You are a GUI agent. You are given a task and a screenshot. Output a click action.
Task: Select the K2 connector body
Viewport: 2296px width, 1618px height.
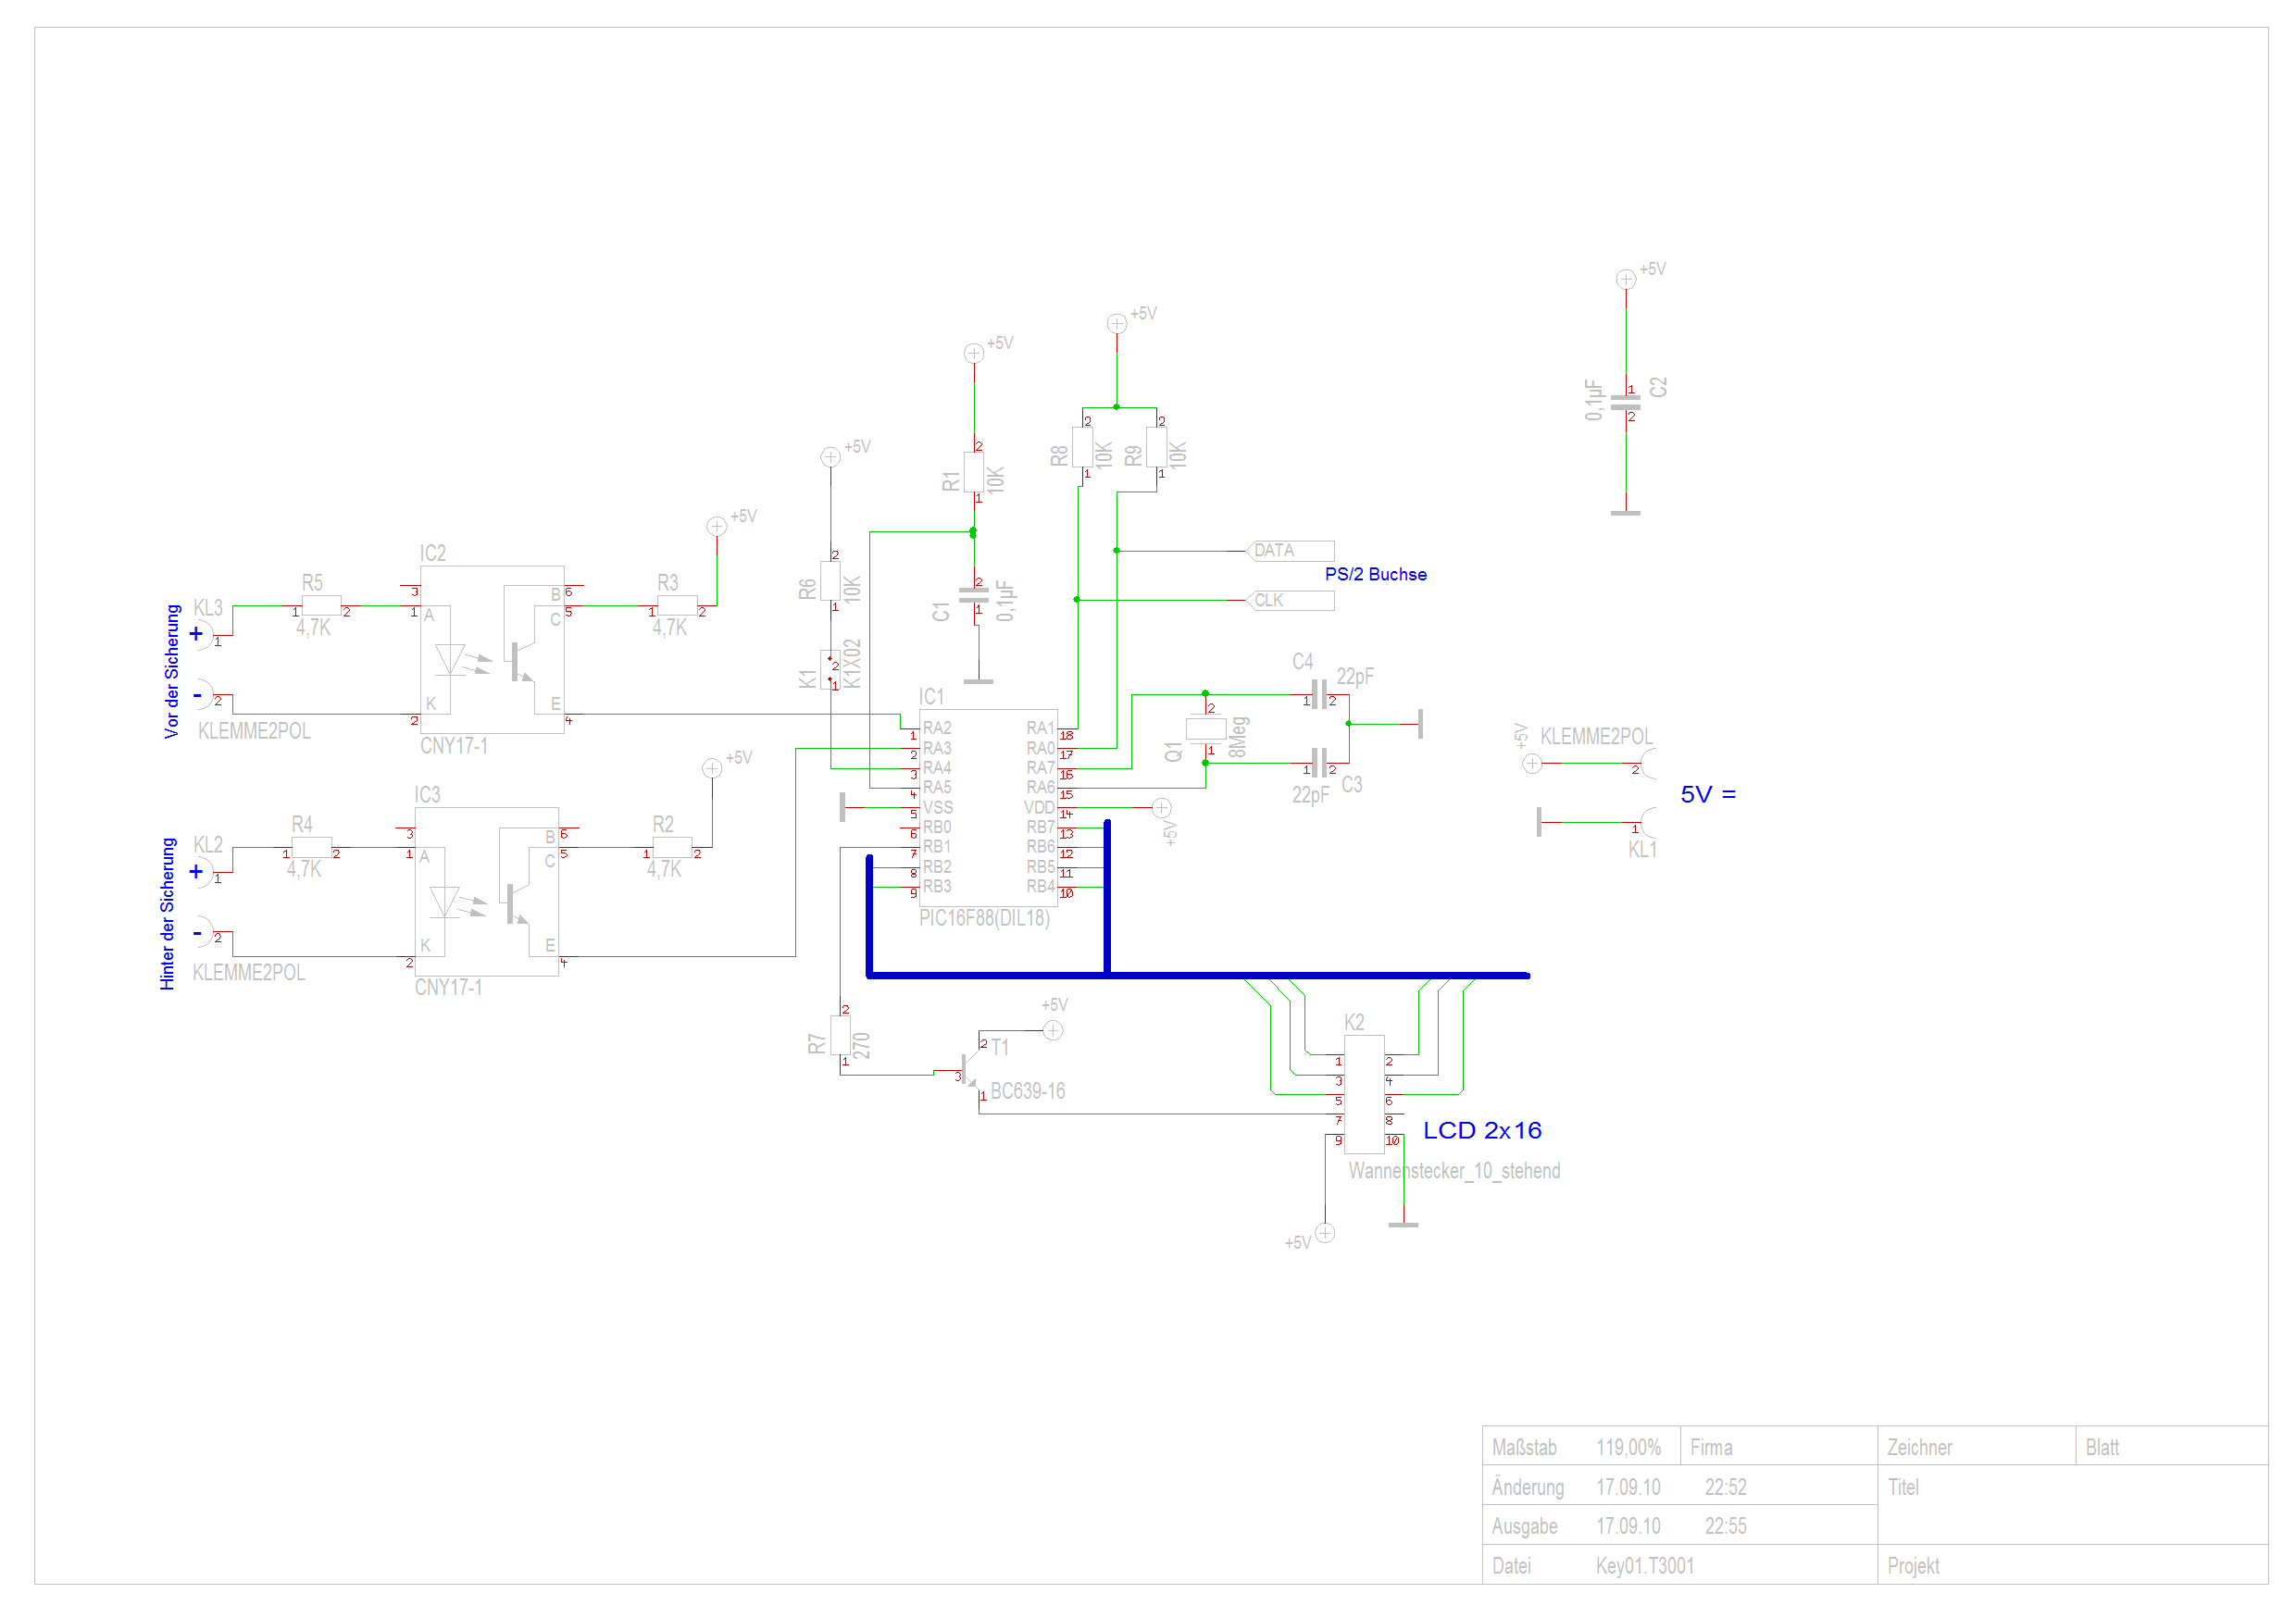coord(1364,1095)
